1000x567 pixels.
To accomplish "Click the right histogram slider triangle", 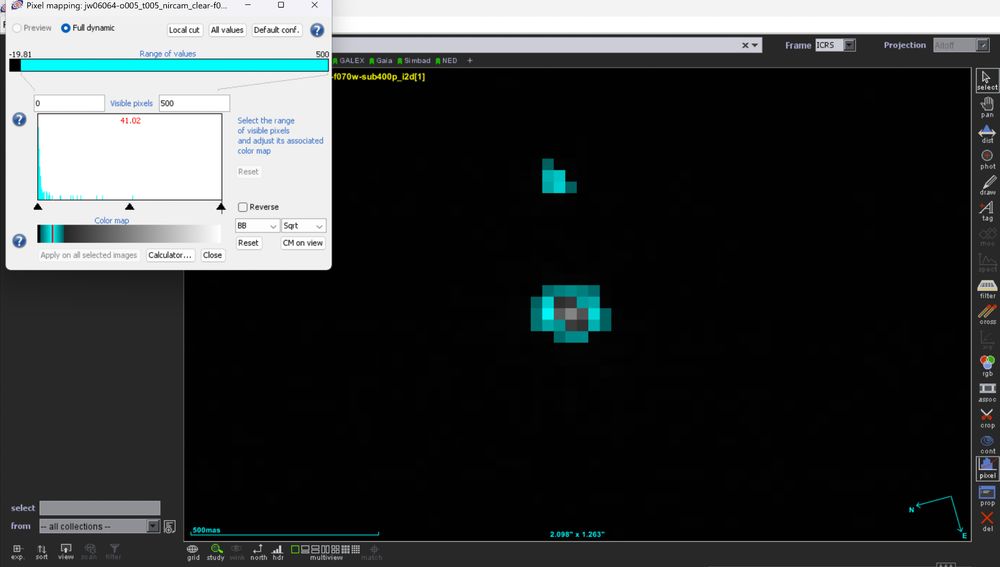I will [221, 207].
